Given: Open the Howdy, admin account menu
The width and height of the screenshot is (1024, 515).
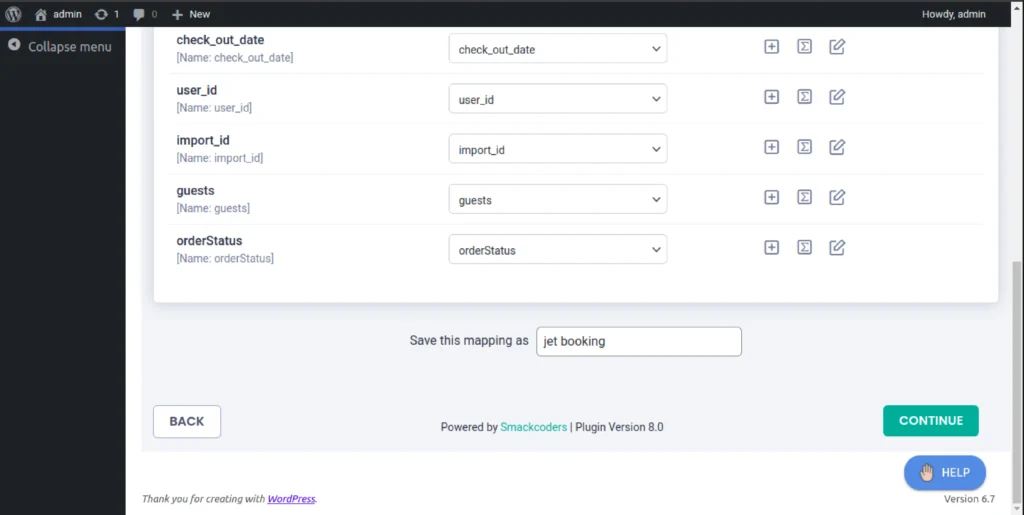Looking at the screenshot, I should pyautogui.click(x=953, y=14).
